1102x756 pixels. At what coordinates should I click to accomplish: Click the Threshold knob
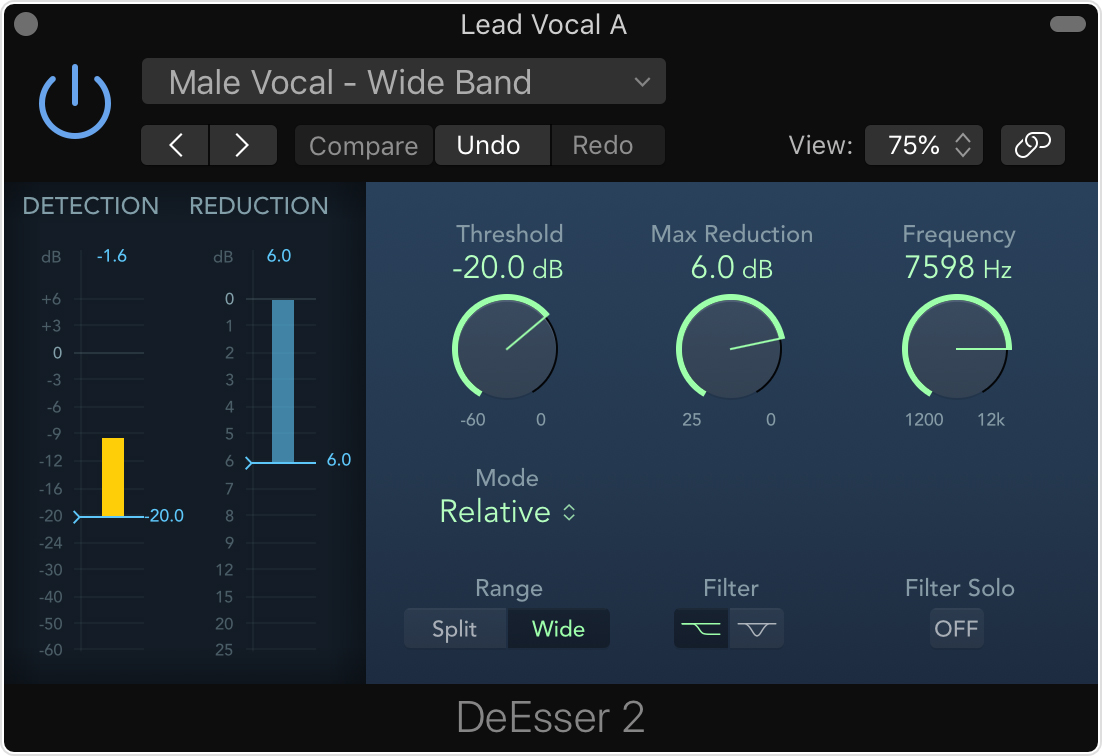click(505, 348)
